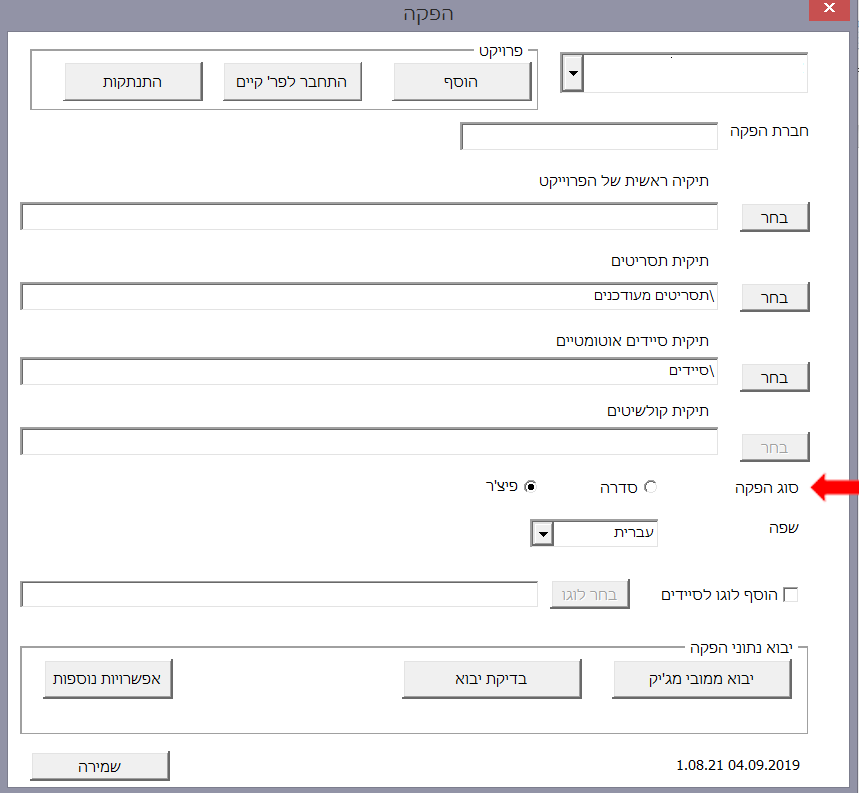Focus the תיקיה ראשית של הפרוייקט path field
The width and height of the screenshot is (859, 793).
coord(369,217)
